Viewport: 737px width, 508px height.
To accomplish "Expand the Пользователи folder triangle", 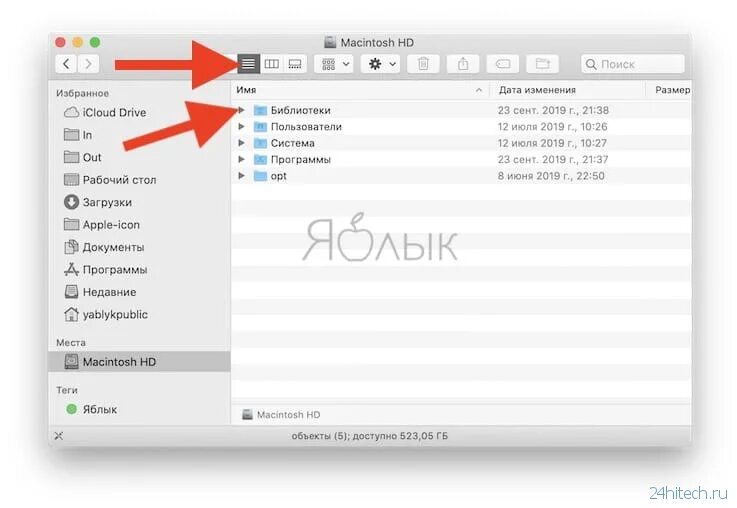I will (x=241, y=126).
